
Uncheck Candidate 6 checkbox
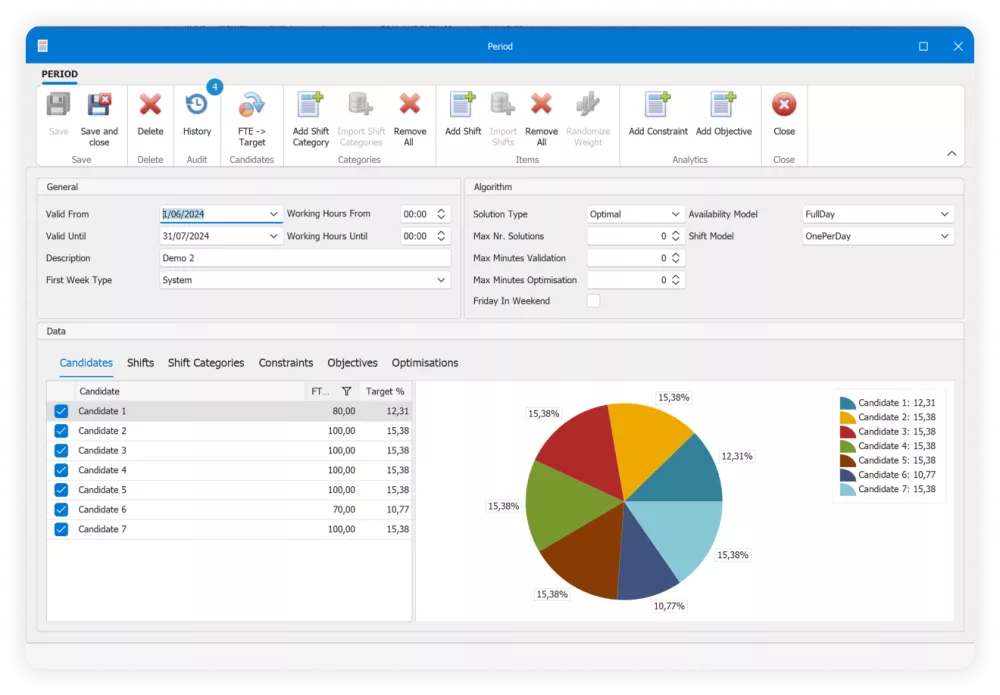(x=61, y=509)
